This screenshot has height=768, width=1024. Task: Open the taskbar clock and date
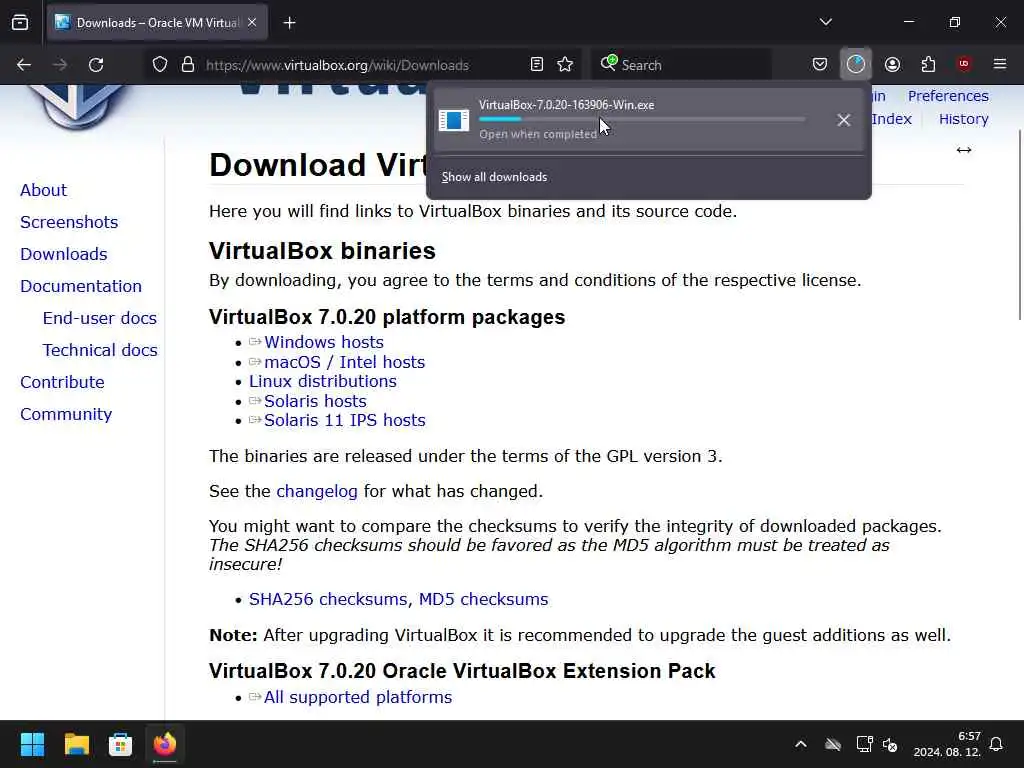pos(947,744)
